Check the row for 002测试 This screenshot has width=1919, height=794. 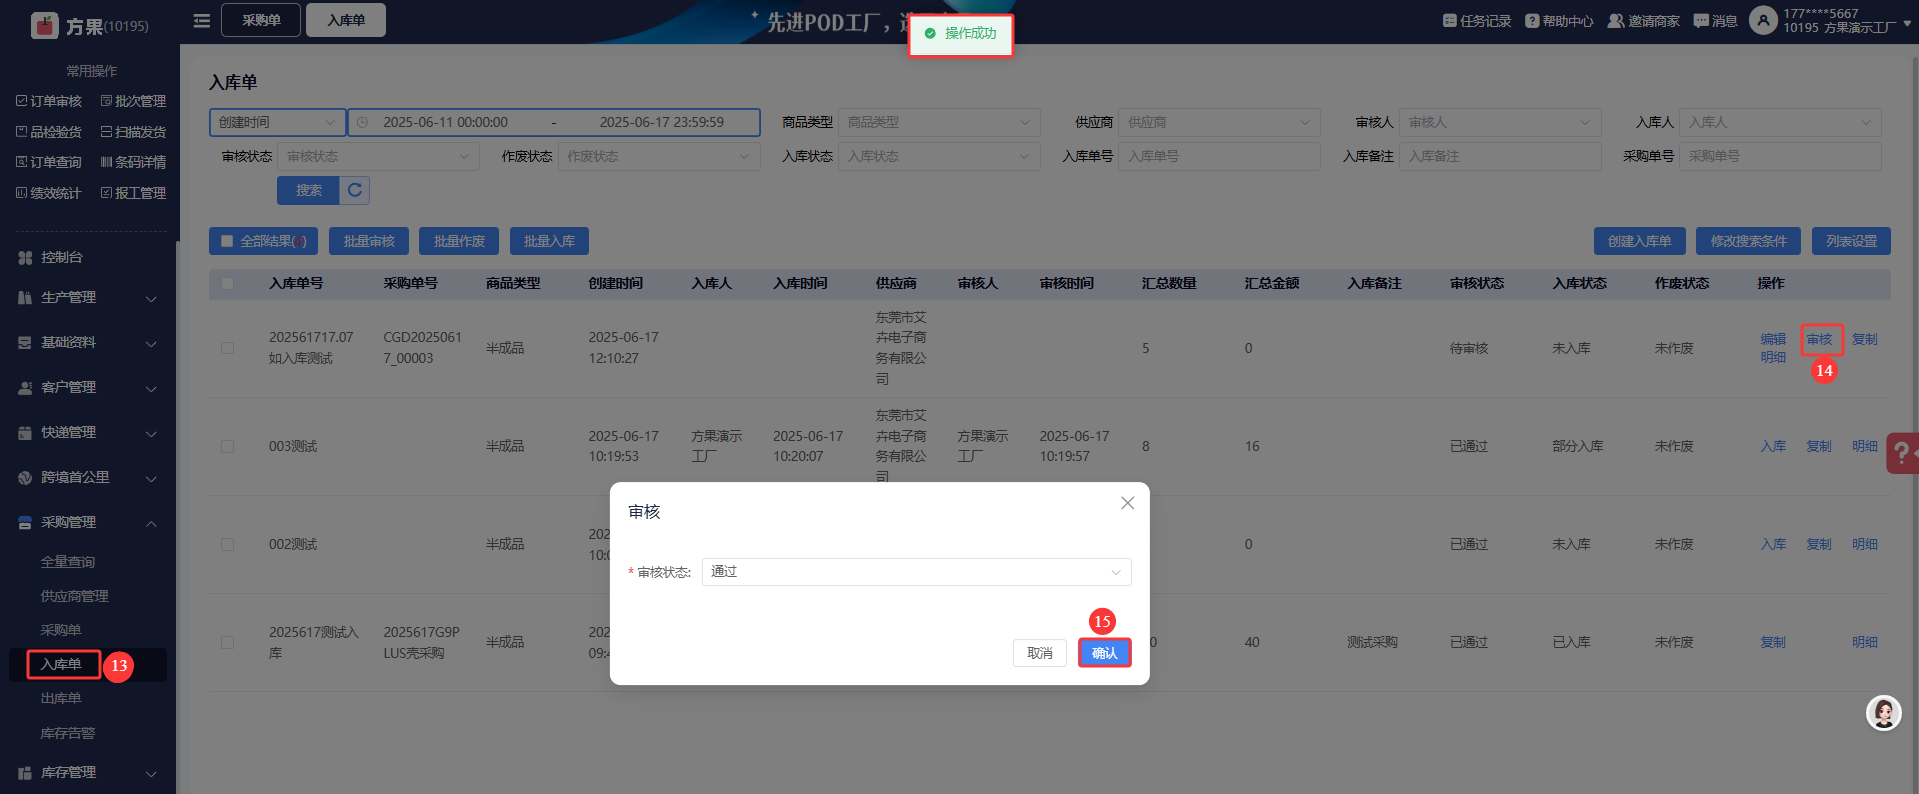(x=227, y=544)
